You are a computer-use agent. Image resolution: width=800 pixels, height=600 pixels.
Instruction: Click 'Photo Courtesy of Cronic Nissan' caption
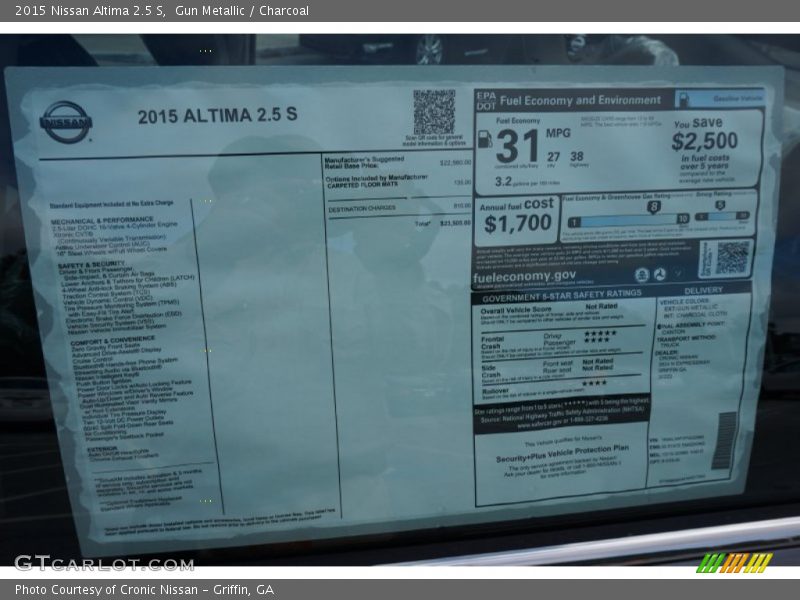[x=106, y=589]
